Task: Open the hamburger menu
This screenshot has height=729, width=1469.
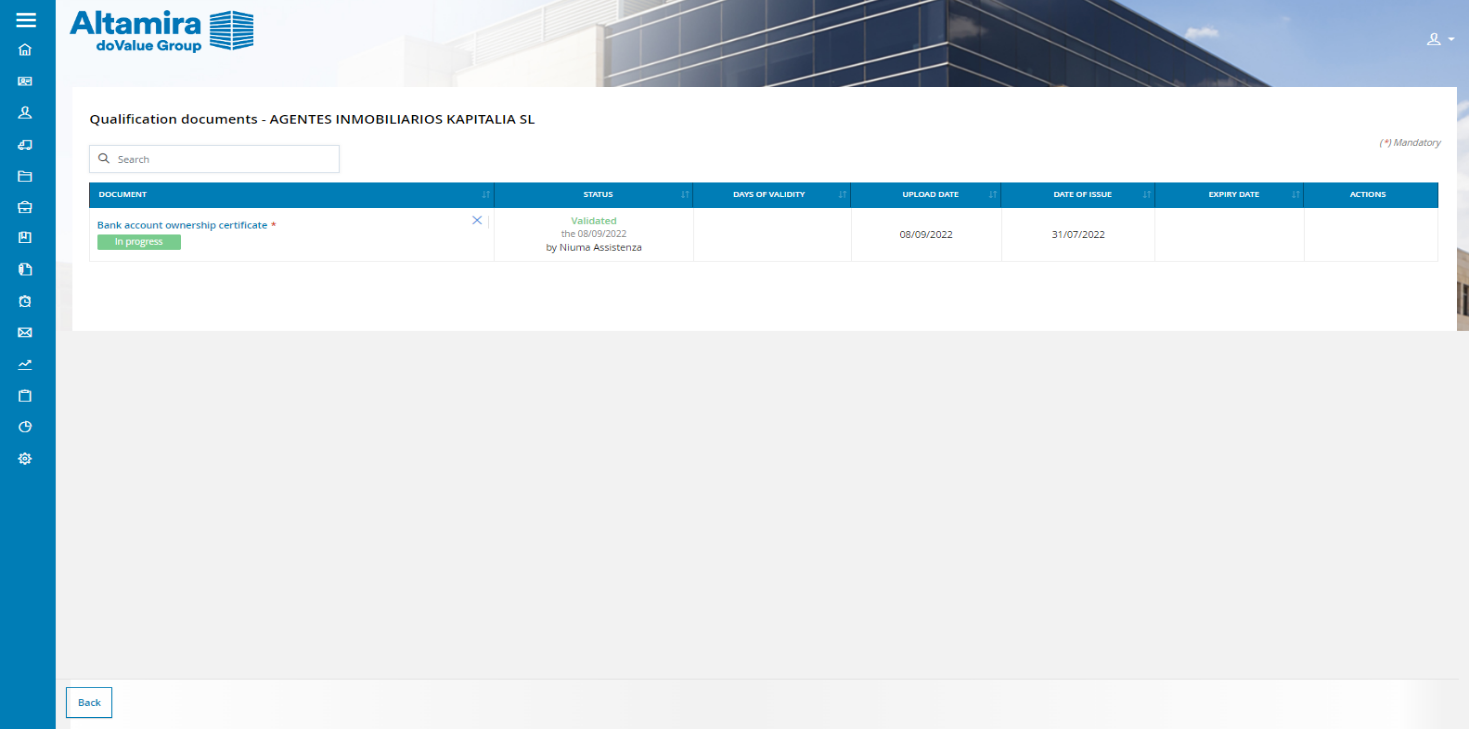Action: (26, 19)
